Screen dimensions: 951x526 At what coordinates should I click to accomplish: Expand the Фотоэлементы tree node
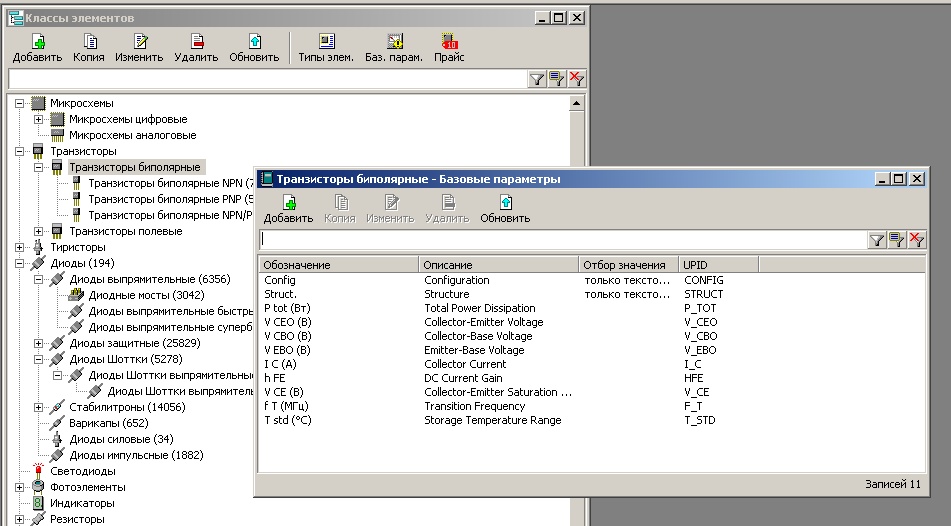19,487
